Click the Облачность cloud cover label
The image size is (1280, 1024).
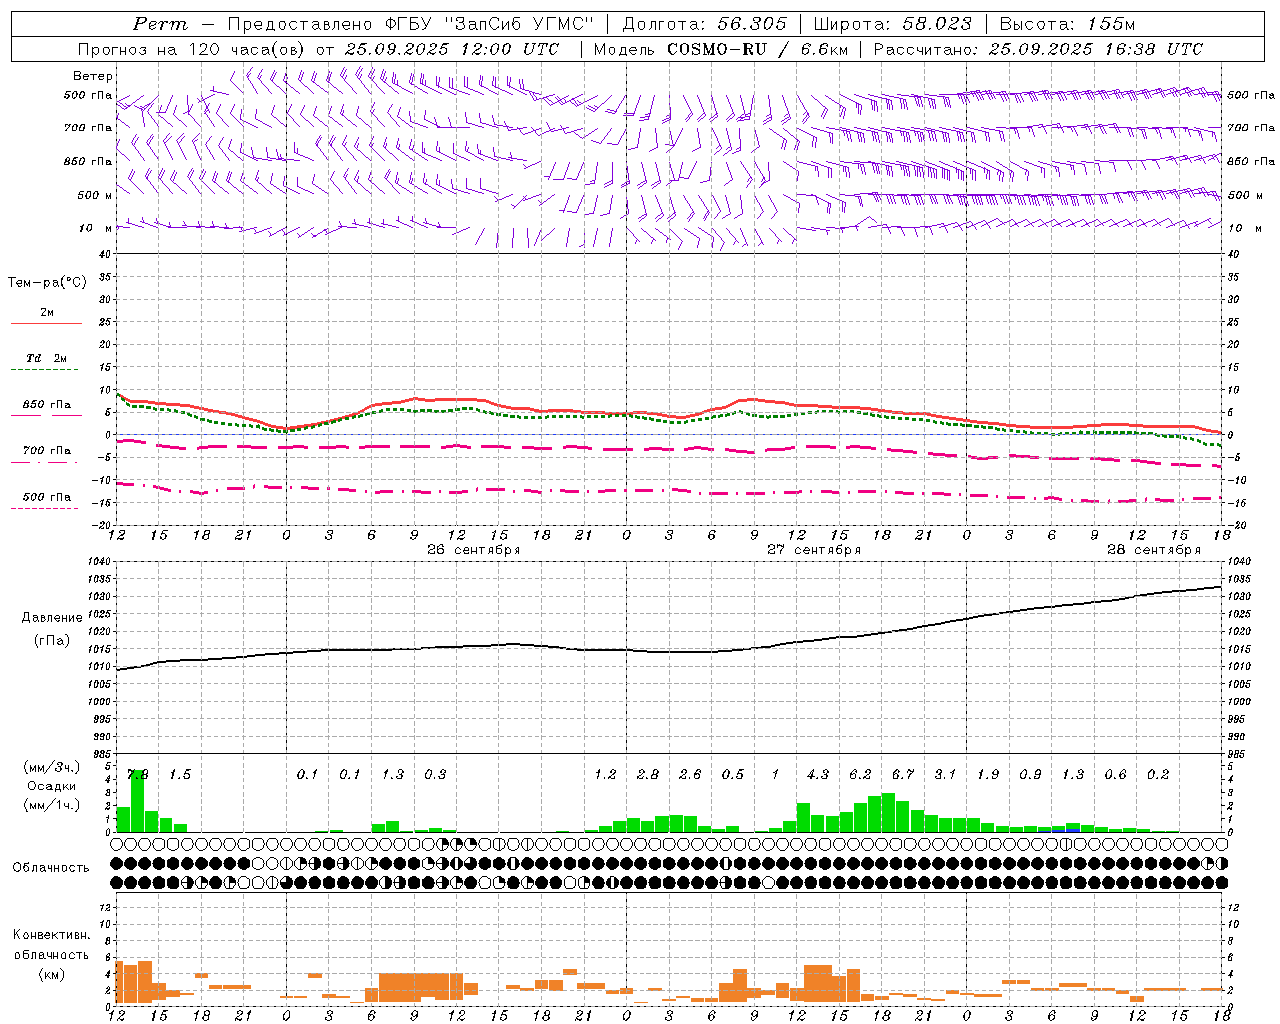coord(51,868)
